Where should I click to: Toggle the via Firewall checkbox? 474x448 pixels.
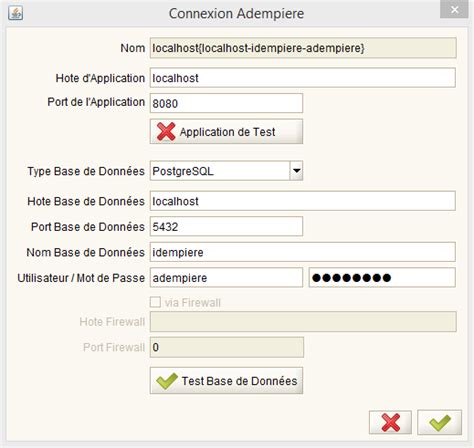pyautogui.click(x=155, y=302)
